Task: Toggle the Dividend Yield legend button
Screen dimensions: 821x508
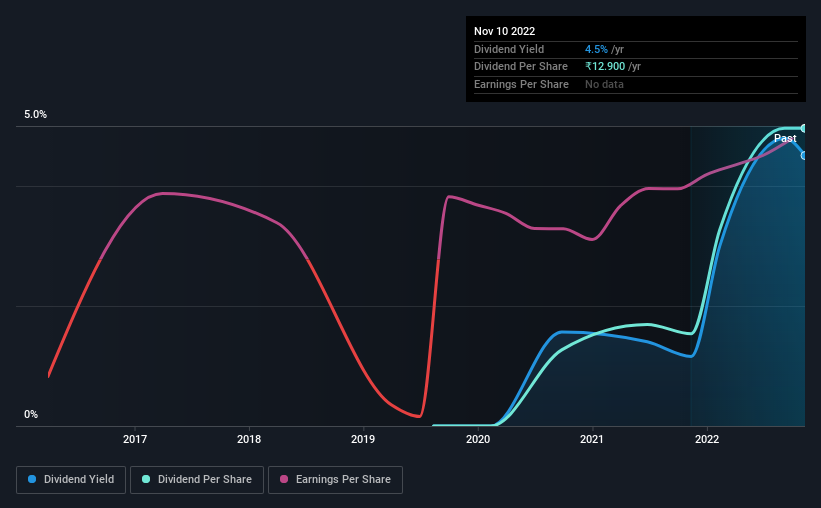Action: click(x=71, y=480)
